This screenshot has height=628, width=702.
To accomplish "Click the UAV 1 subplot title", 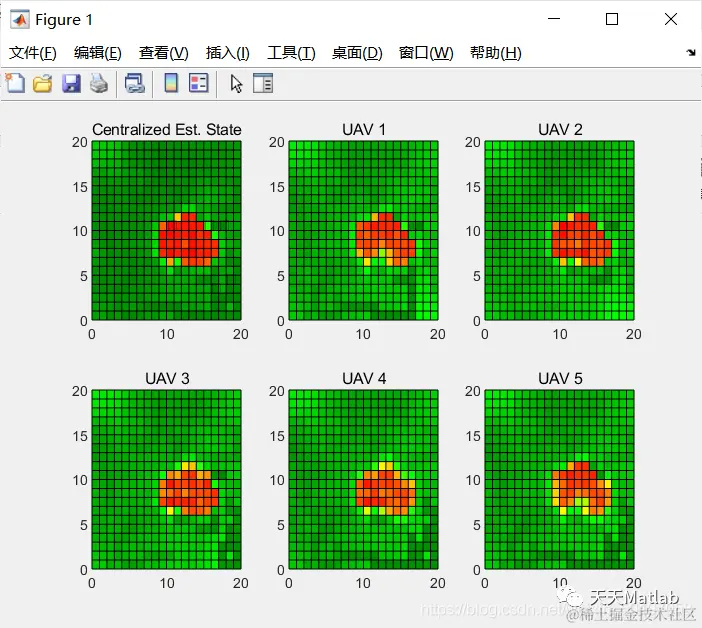I will [364, 130].
